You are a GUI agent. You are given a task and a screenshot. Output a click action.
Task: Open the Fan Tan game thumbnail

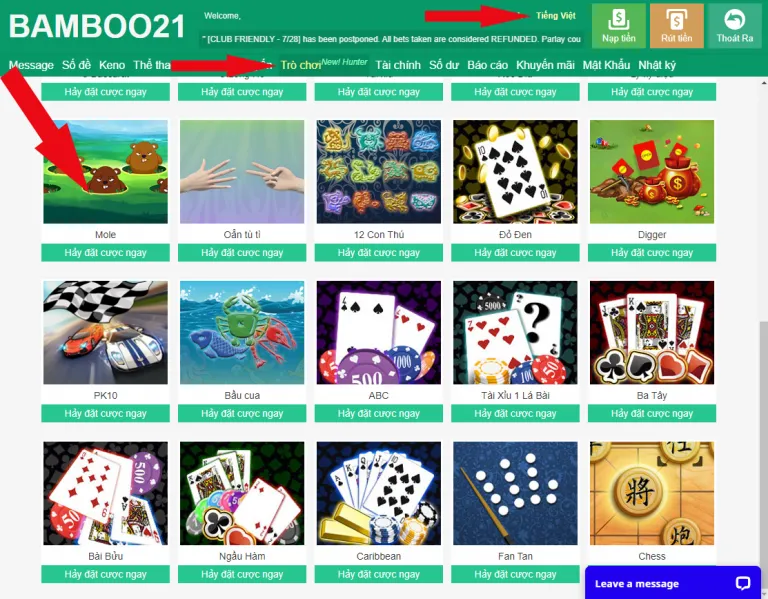coord(515,493)
